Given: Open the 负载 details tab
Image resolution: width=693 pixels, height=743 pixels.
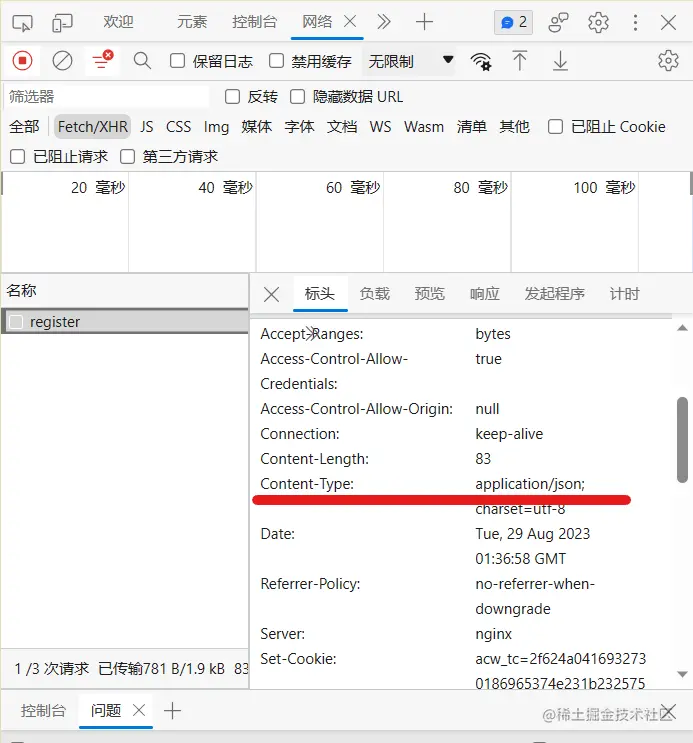Looking at the screenshot, I should 374,294.
